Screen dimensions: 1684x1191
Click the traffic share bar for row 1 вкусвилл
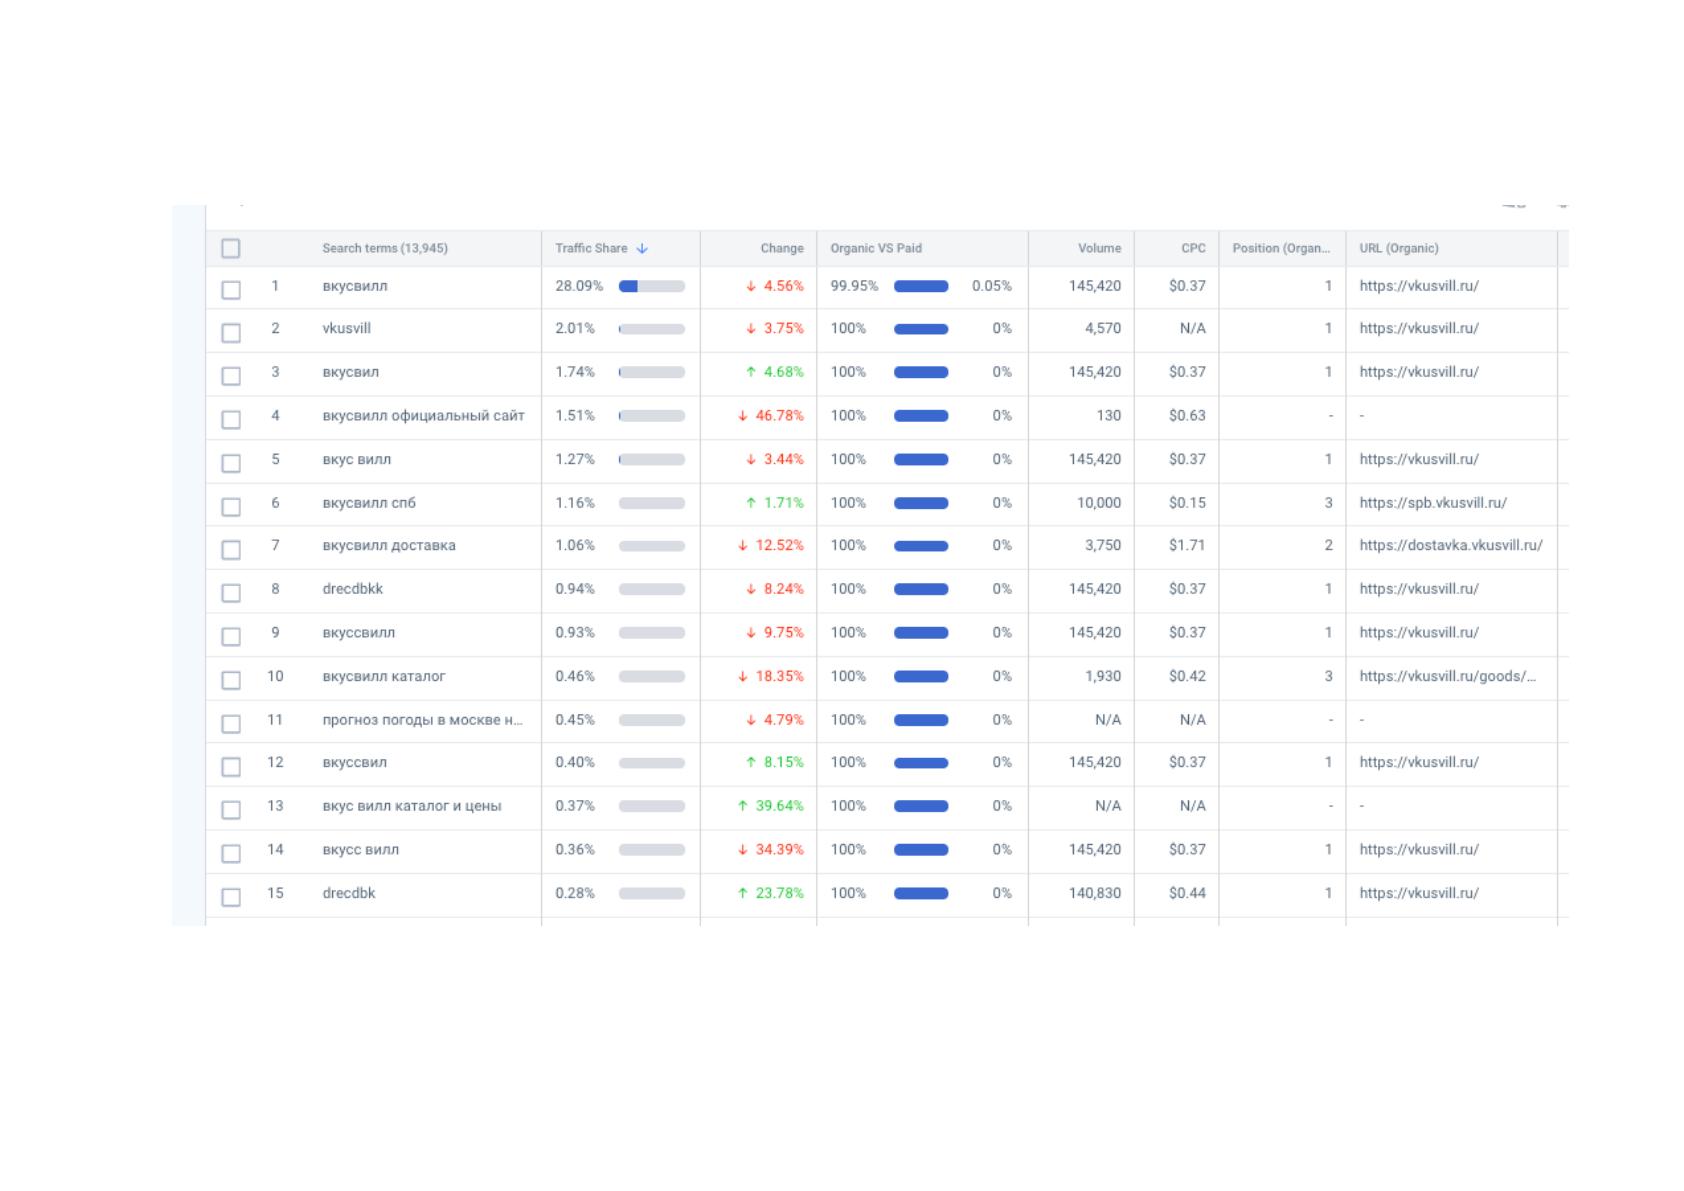coord(652,287)
